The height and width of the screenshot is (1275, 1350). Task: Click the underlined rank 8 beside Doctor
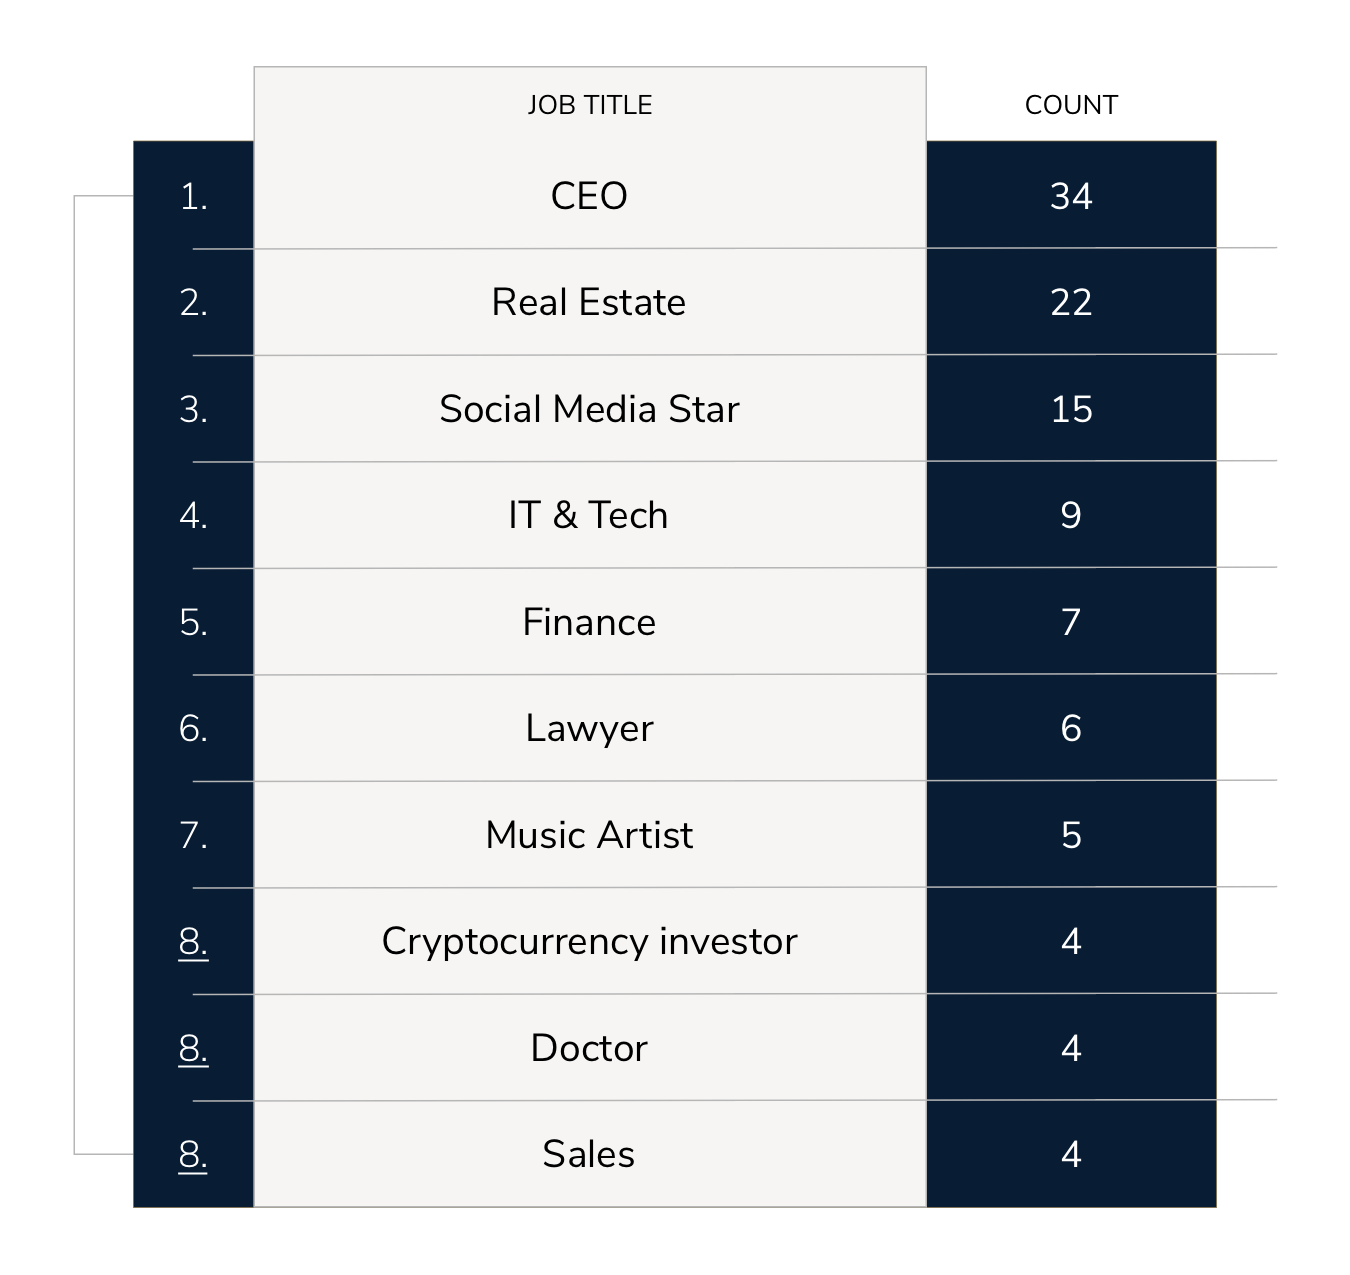coord(193,1049)
